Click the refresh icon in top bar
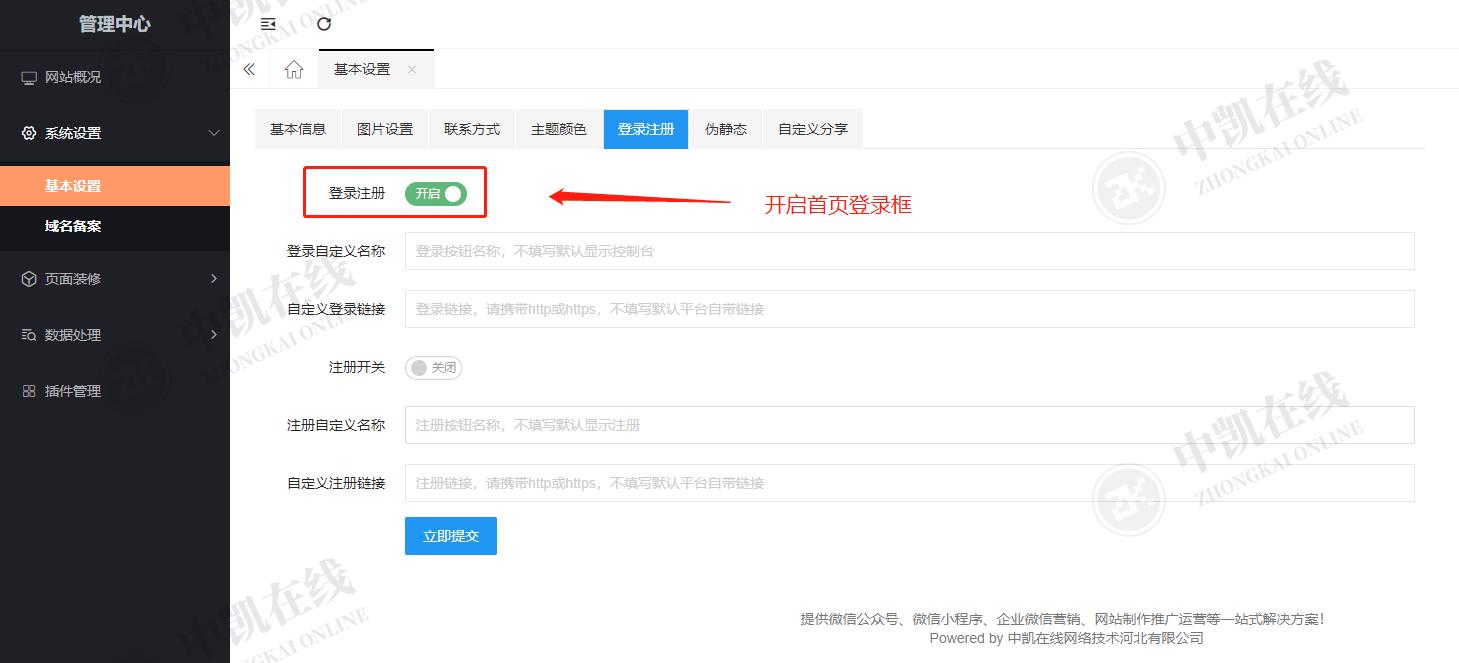The width and height of the screenshot is (1459, 663). pos(323,24)
